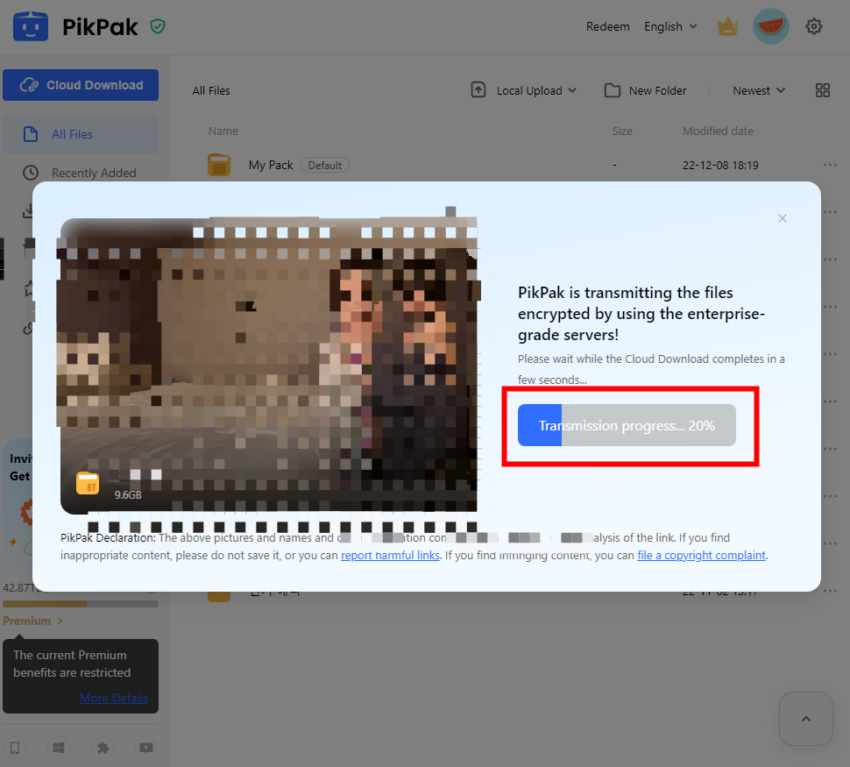
Task: Open the Local Upload dropdown
Action: pyautogui.click(x=523, y=90)
